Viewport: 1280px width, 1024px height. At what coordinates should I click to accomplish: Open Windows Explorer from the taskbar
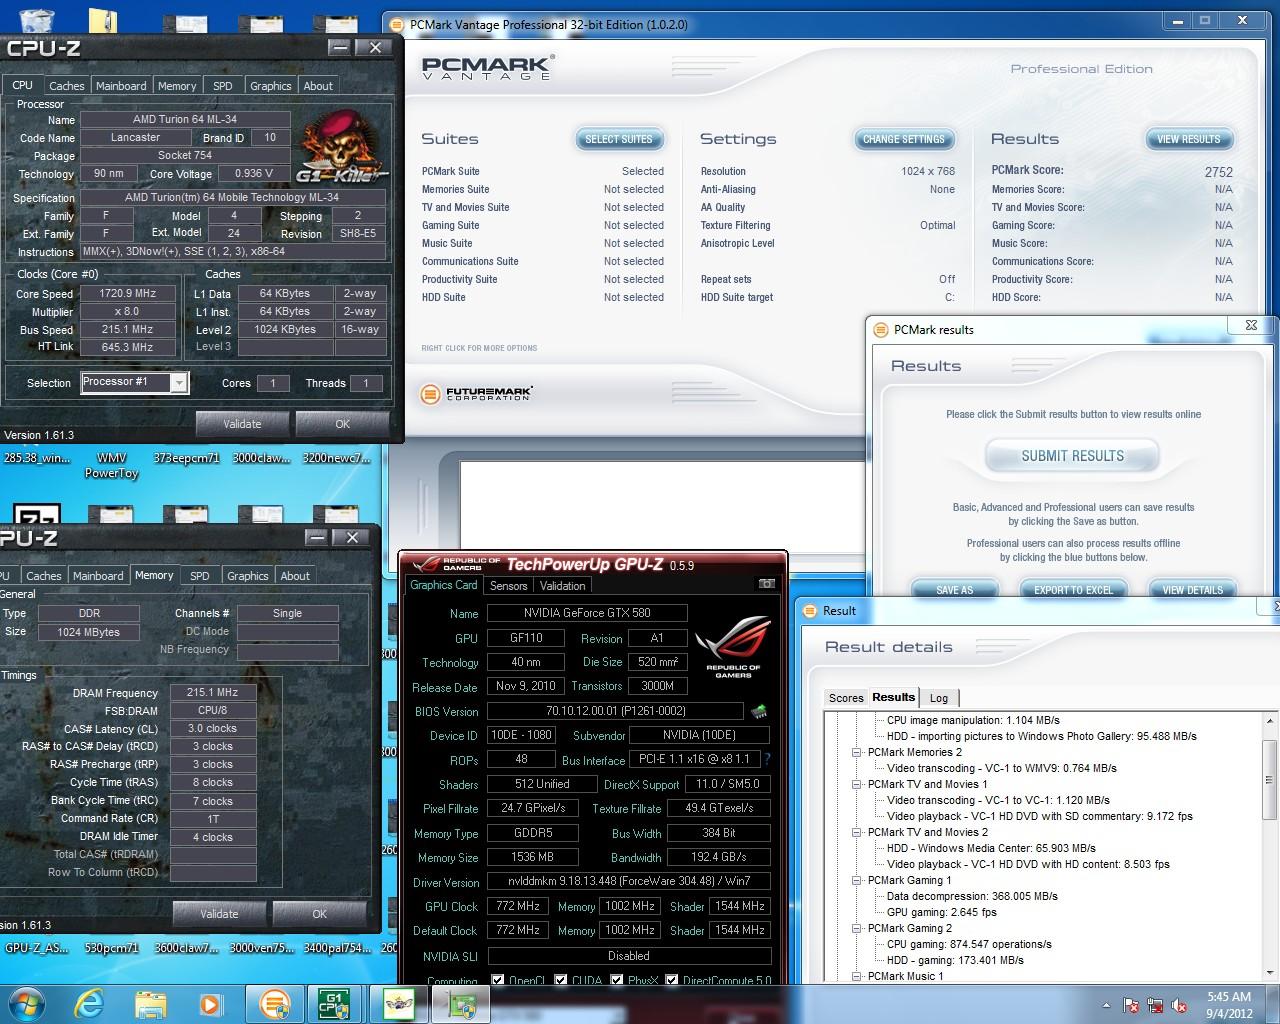point(150,1003)
